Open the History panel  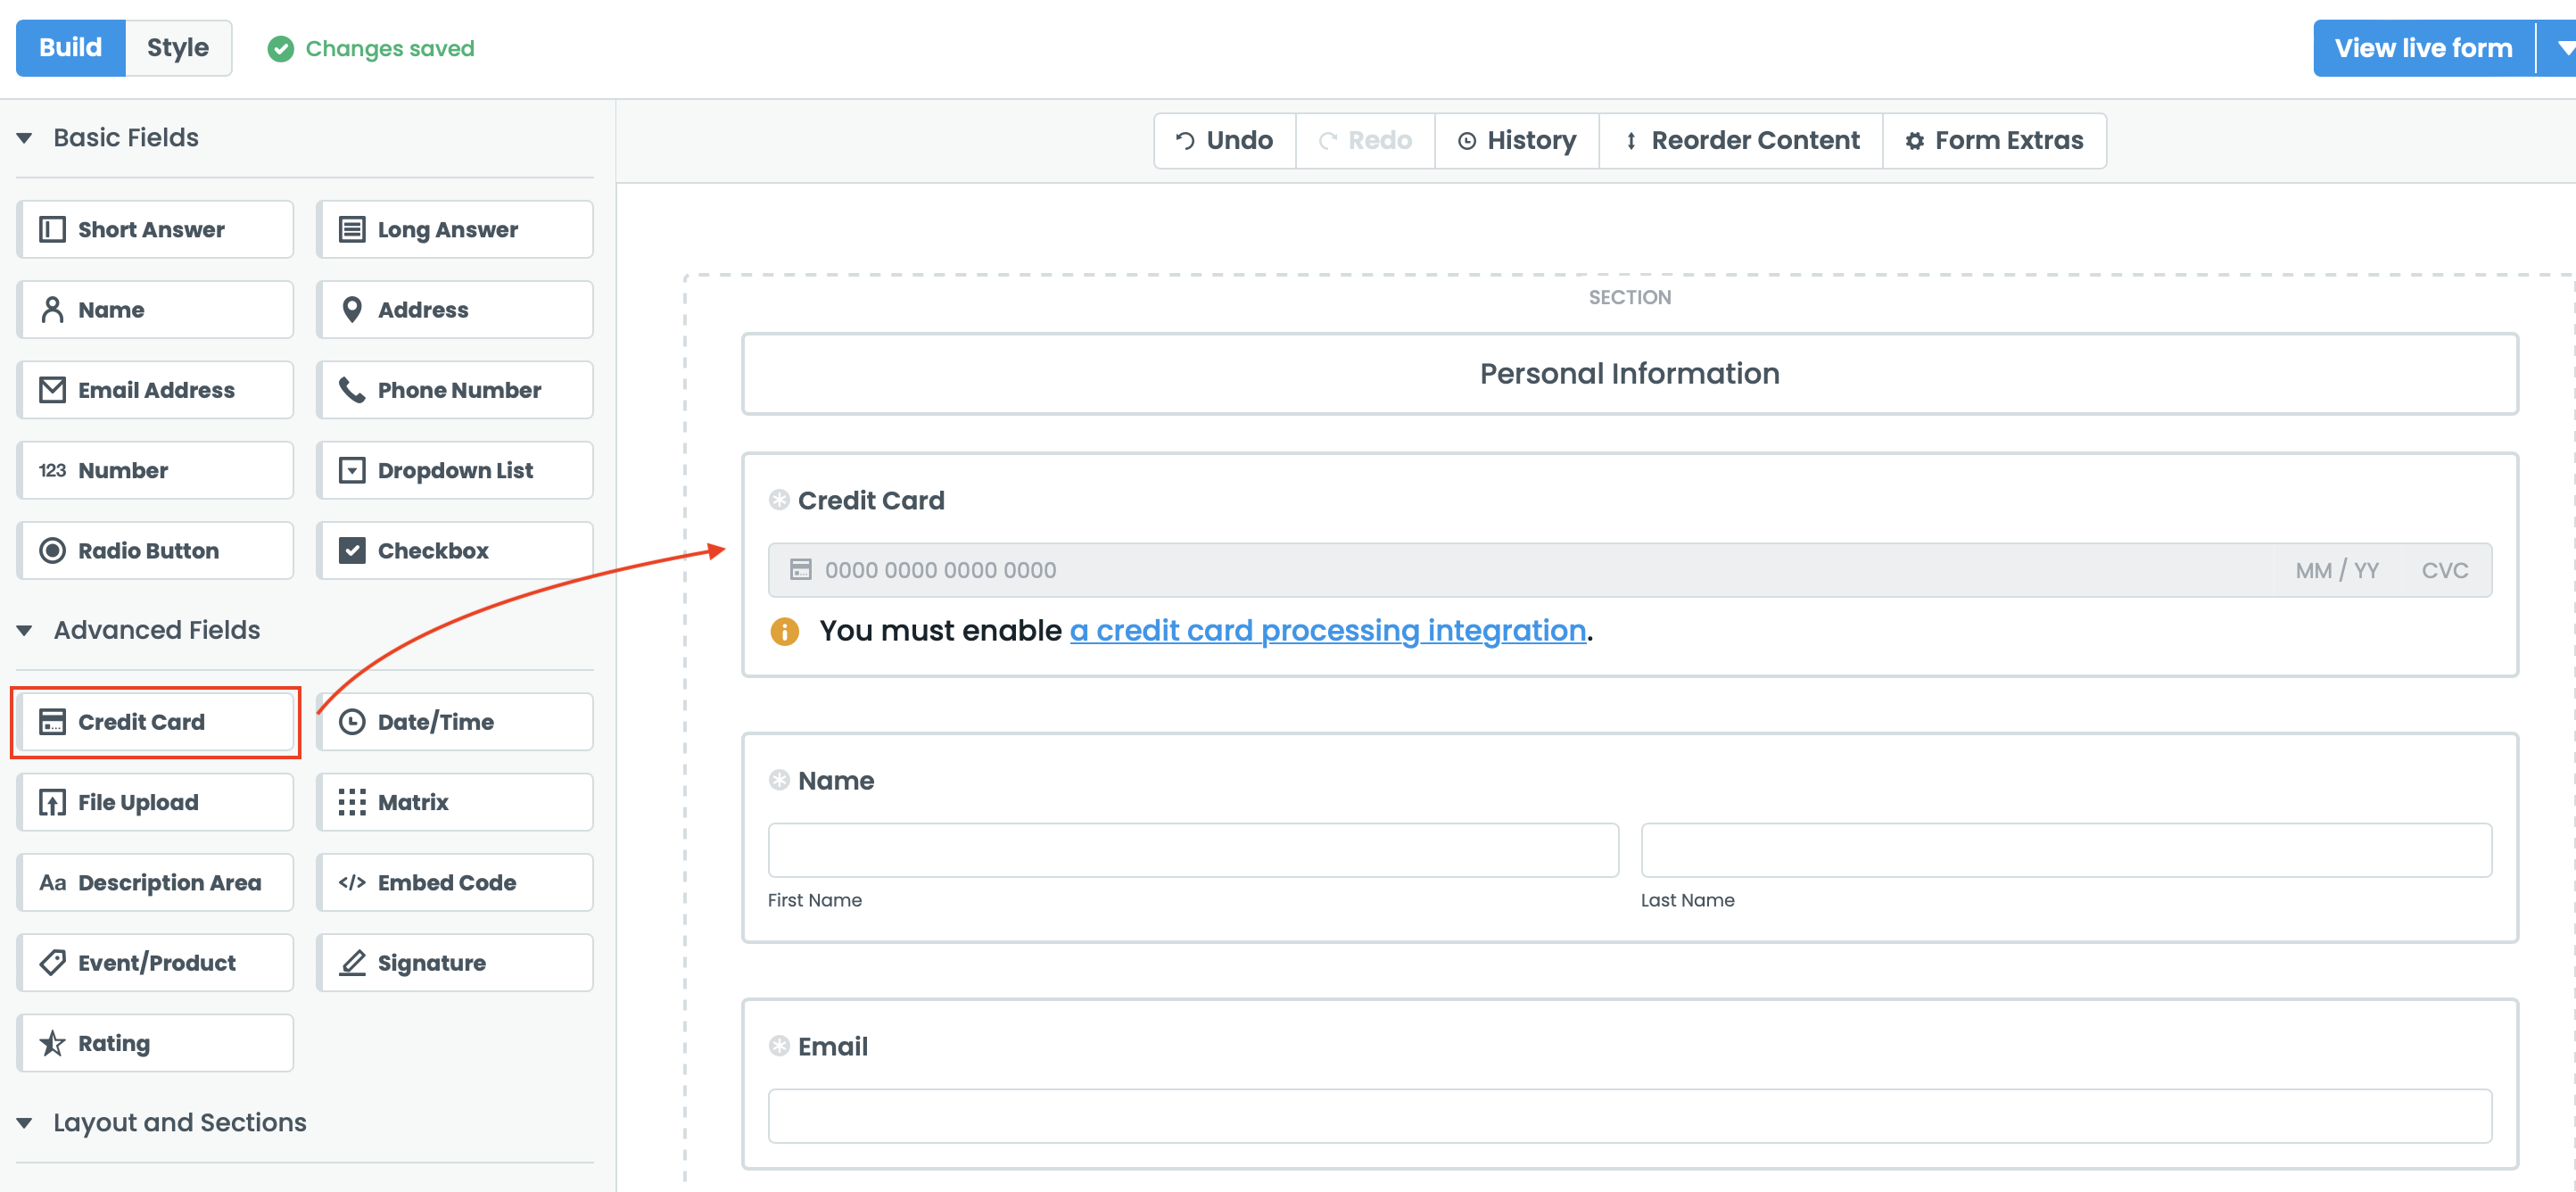tap(1516, 140)
